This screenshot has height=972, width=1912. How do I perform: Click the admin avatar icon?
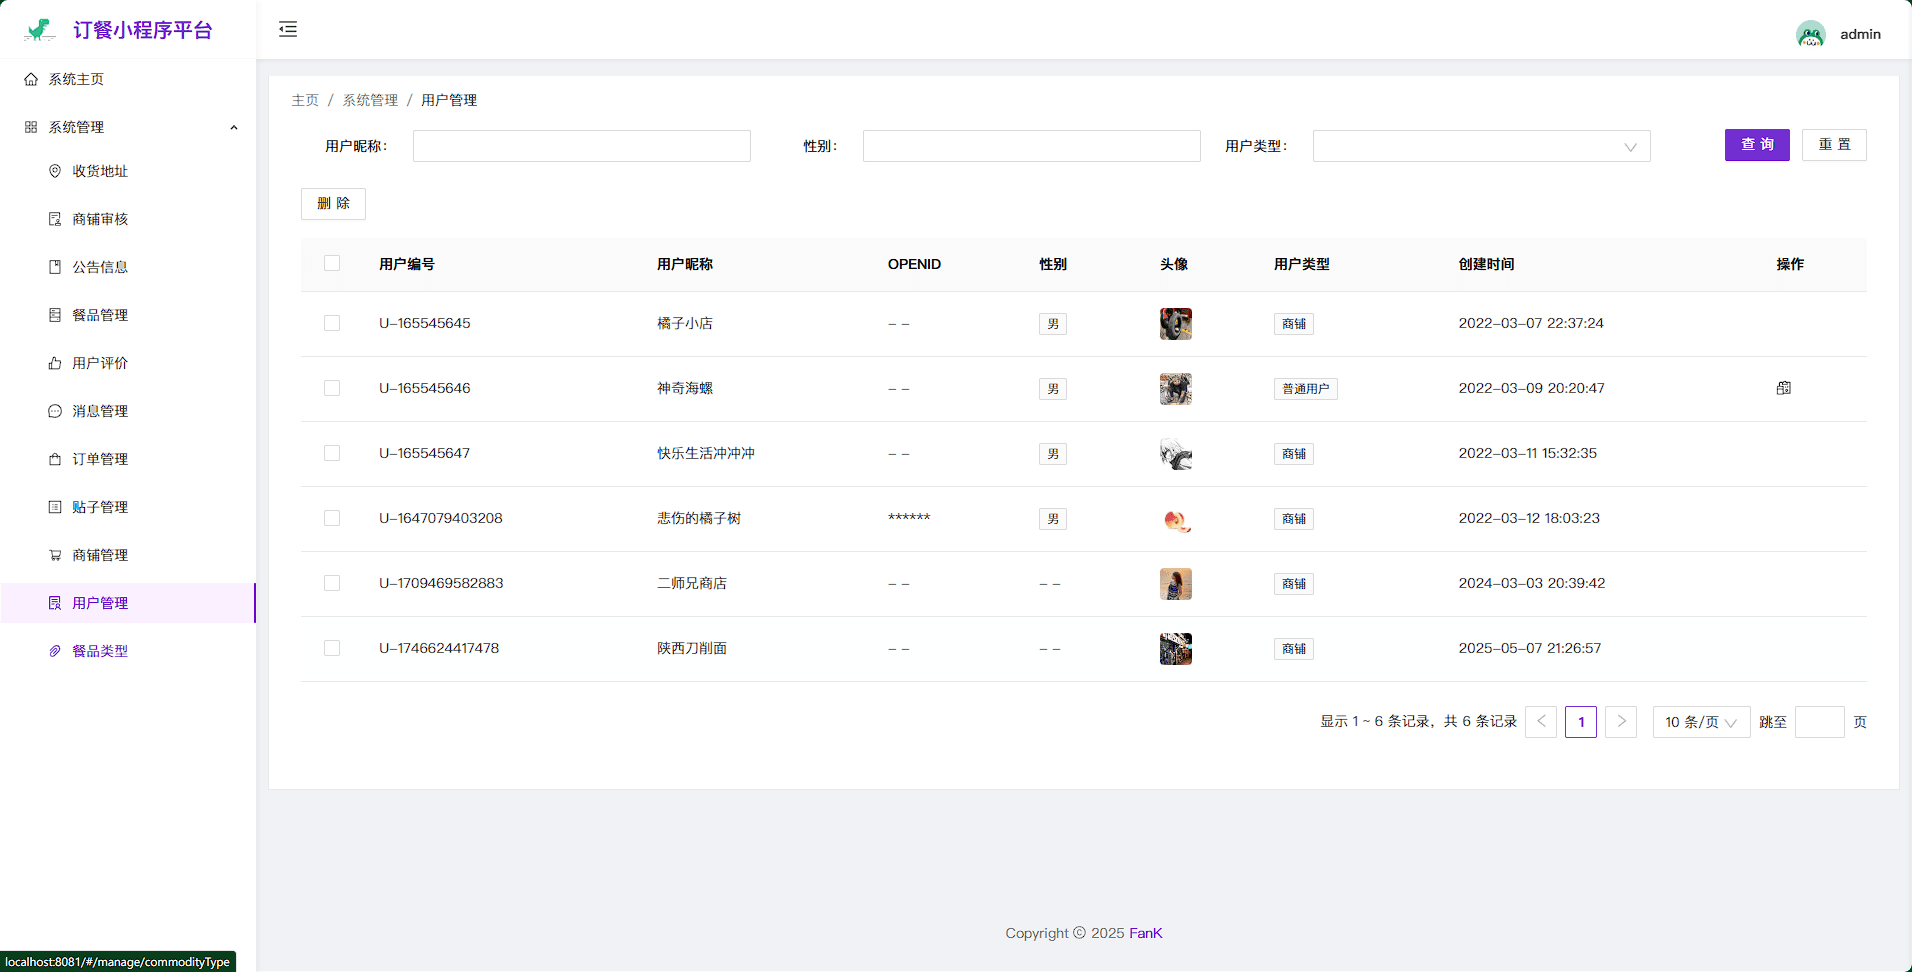pyautogui.click(x=1810, y=34)
